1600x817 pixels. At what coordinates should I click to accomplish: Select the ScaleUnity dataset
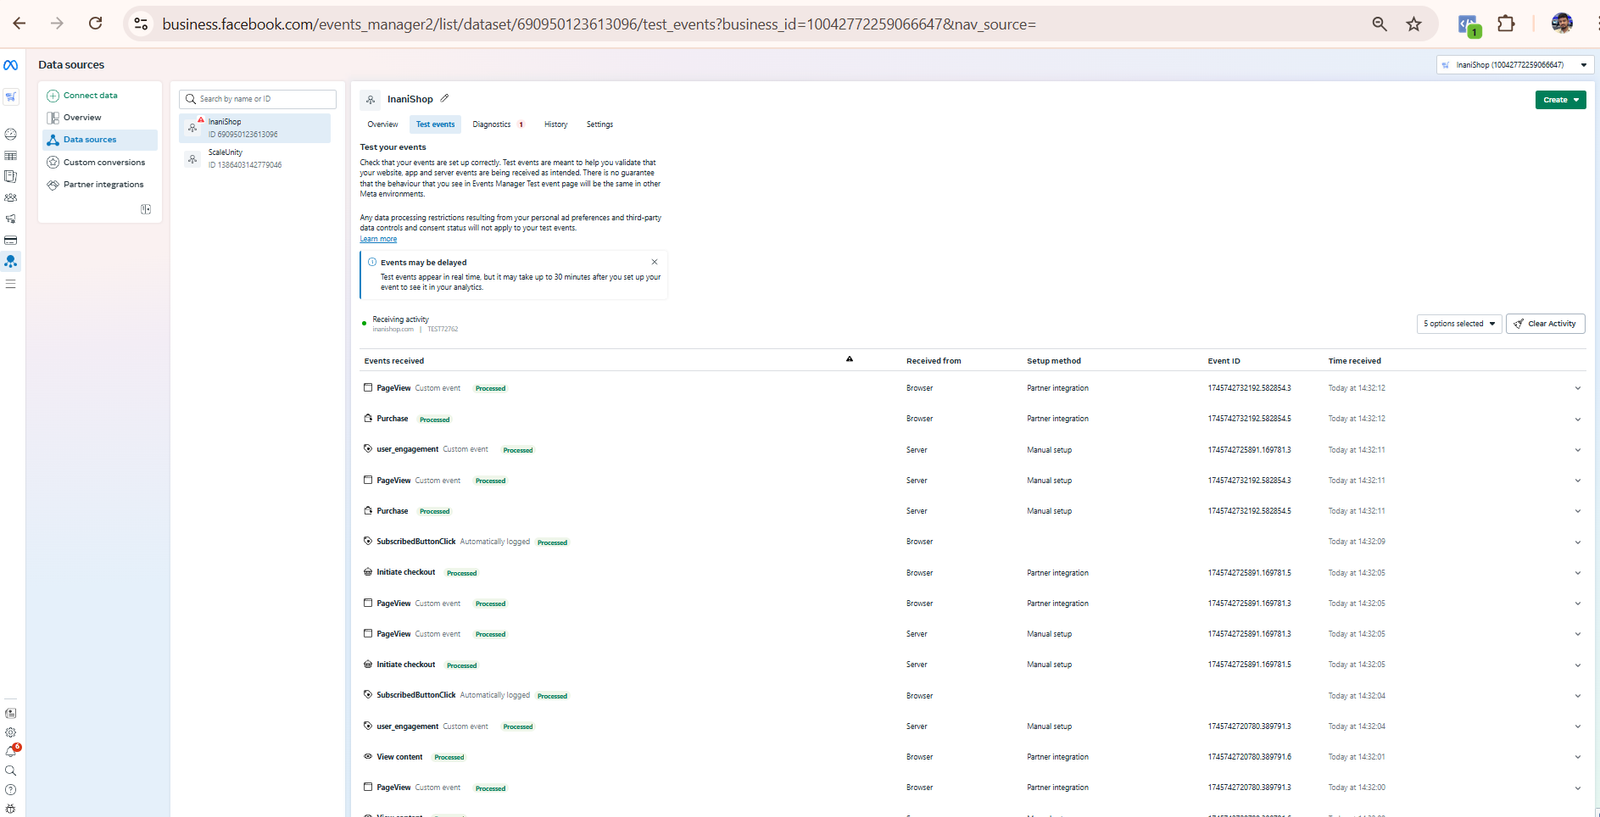click(256, 159)
